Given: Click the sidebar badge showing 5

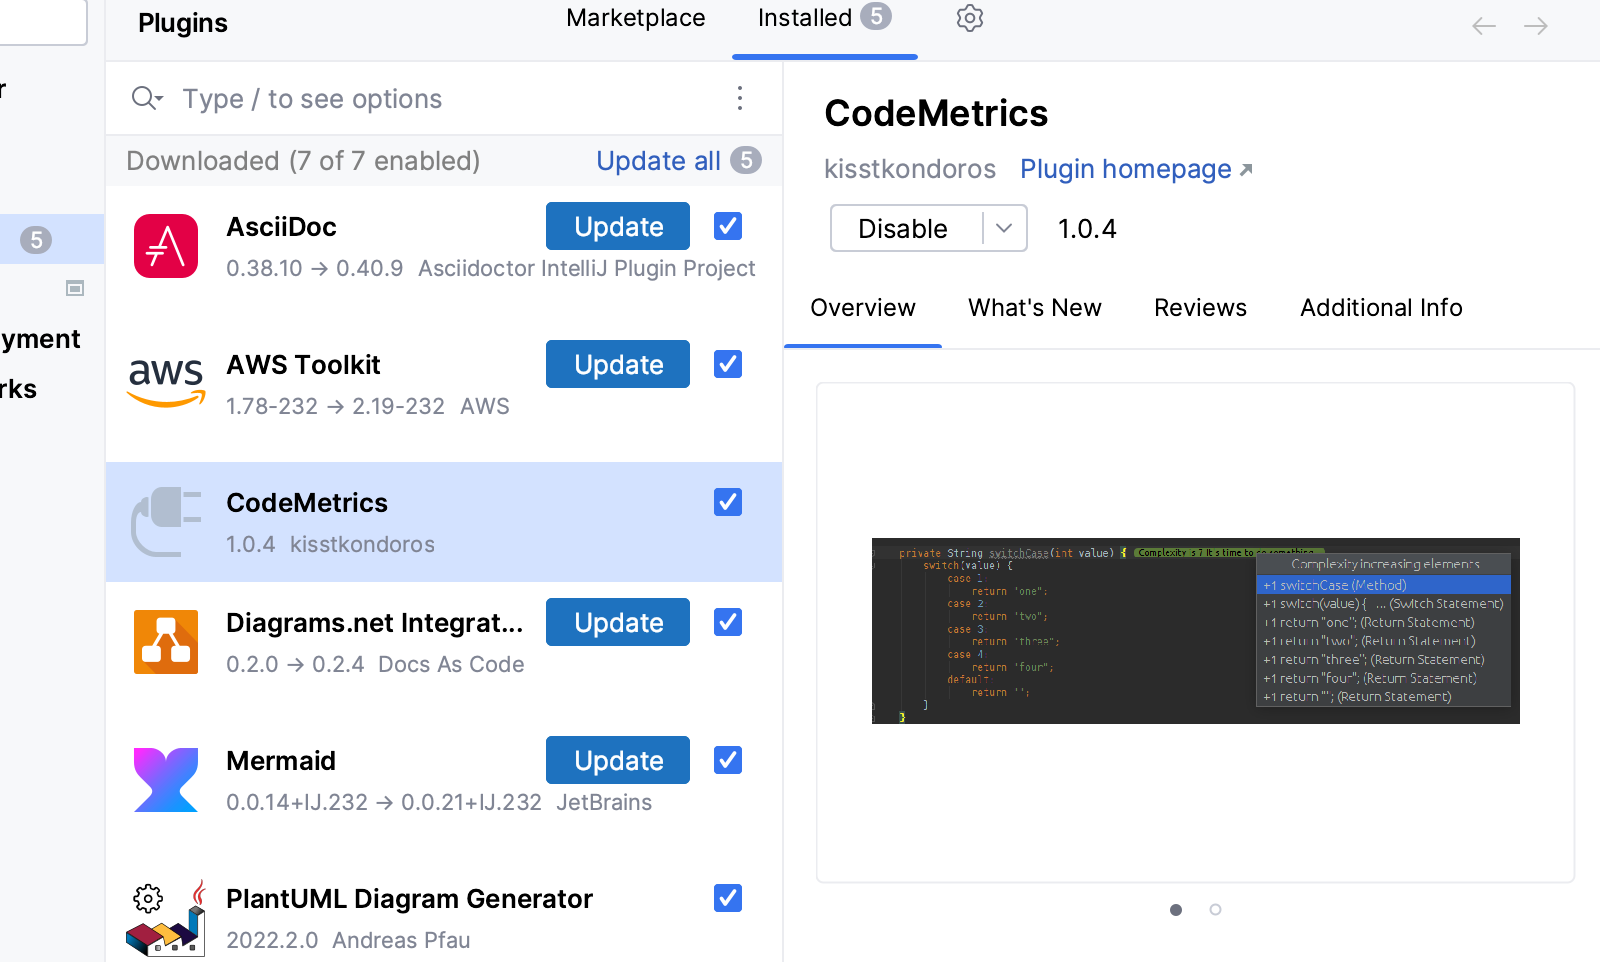Looking at the screenshot, I should (x=36, y=240).
